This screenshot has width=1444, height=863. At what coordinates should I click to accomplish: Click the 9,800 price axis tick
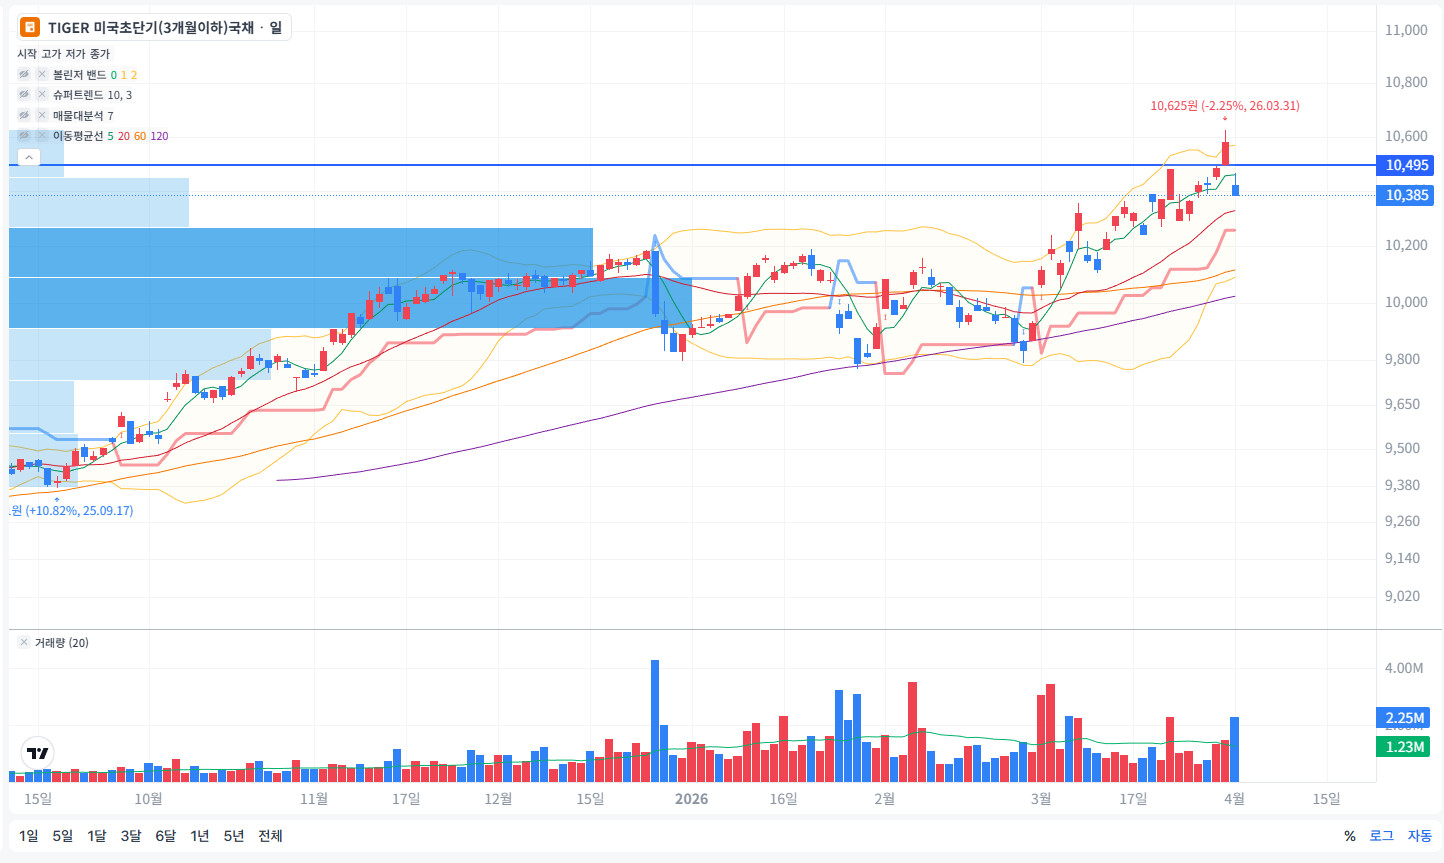1402,359
